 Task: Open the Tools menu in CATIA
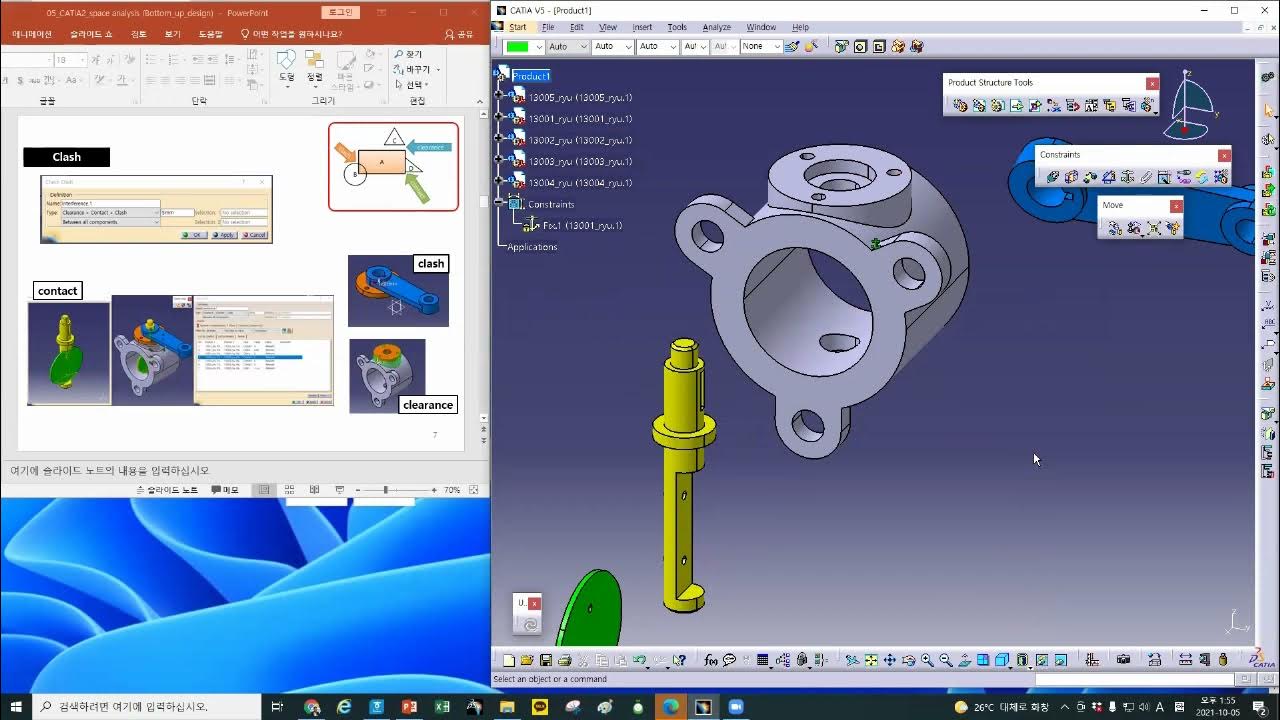coord(677,27)
